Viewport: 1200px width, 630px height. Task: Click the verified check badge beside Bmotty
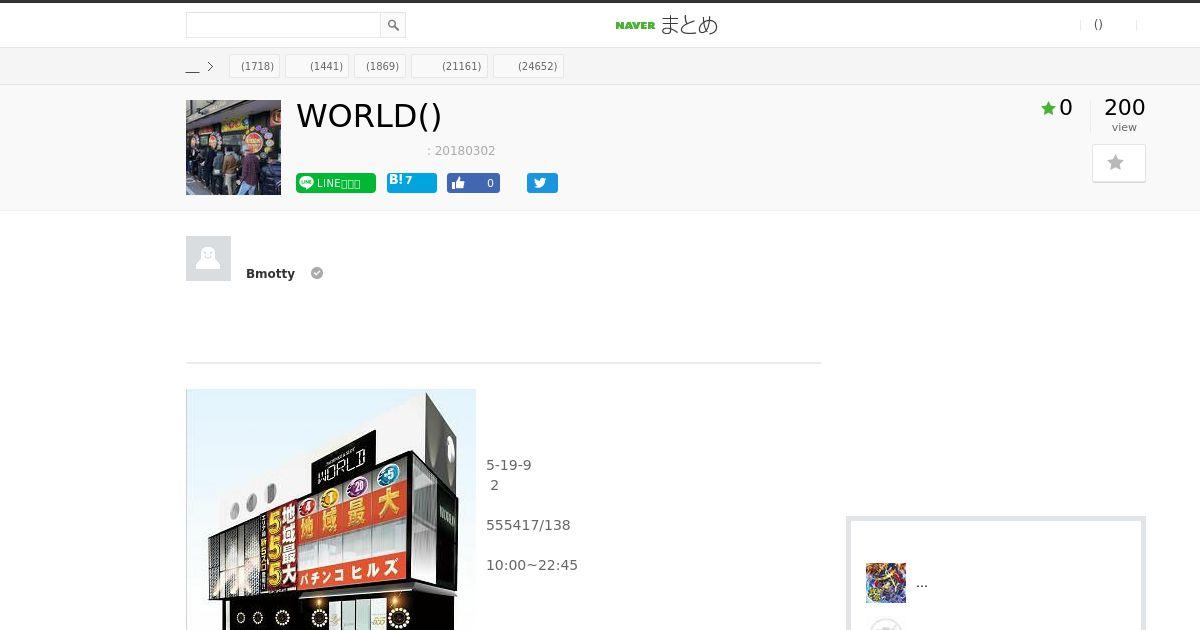coord(317,273)
